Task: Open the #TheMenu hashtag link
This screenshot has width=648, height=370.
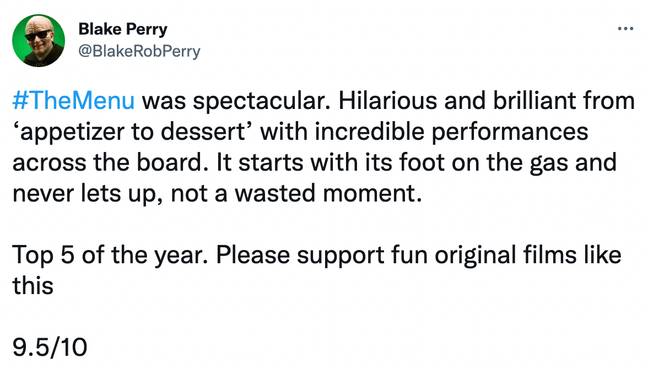Action: [x=74, y=101]
